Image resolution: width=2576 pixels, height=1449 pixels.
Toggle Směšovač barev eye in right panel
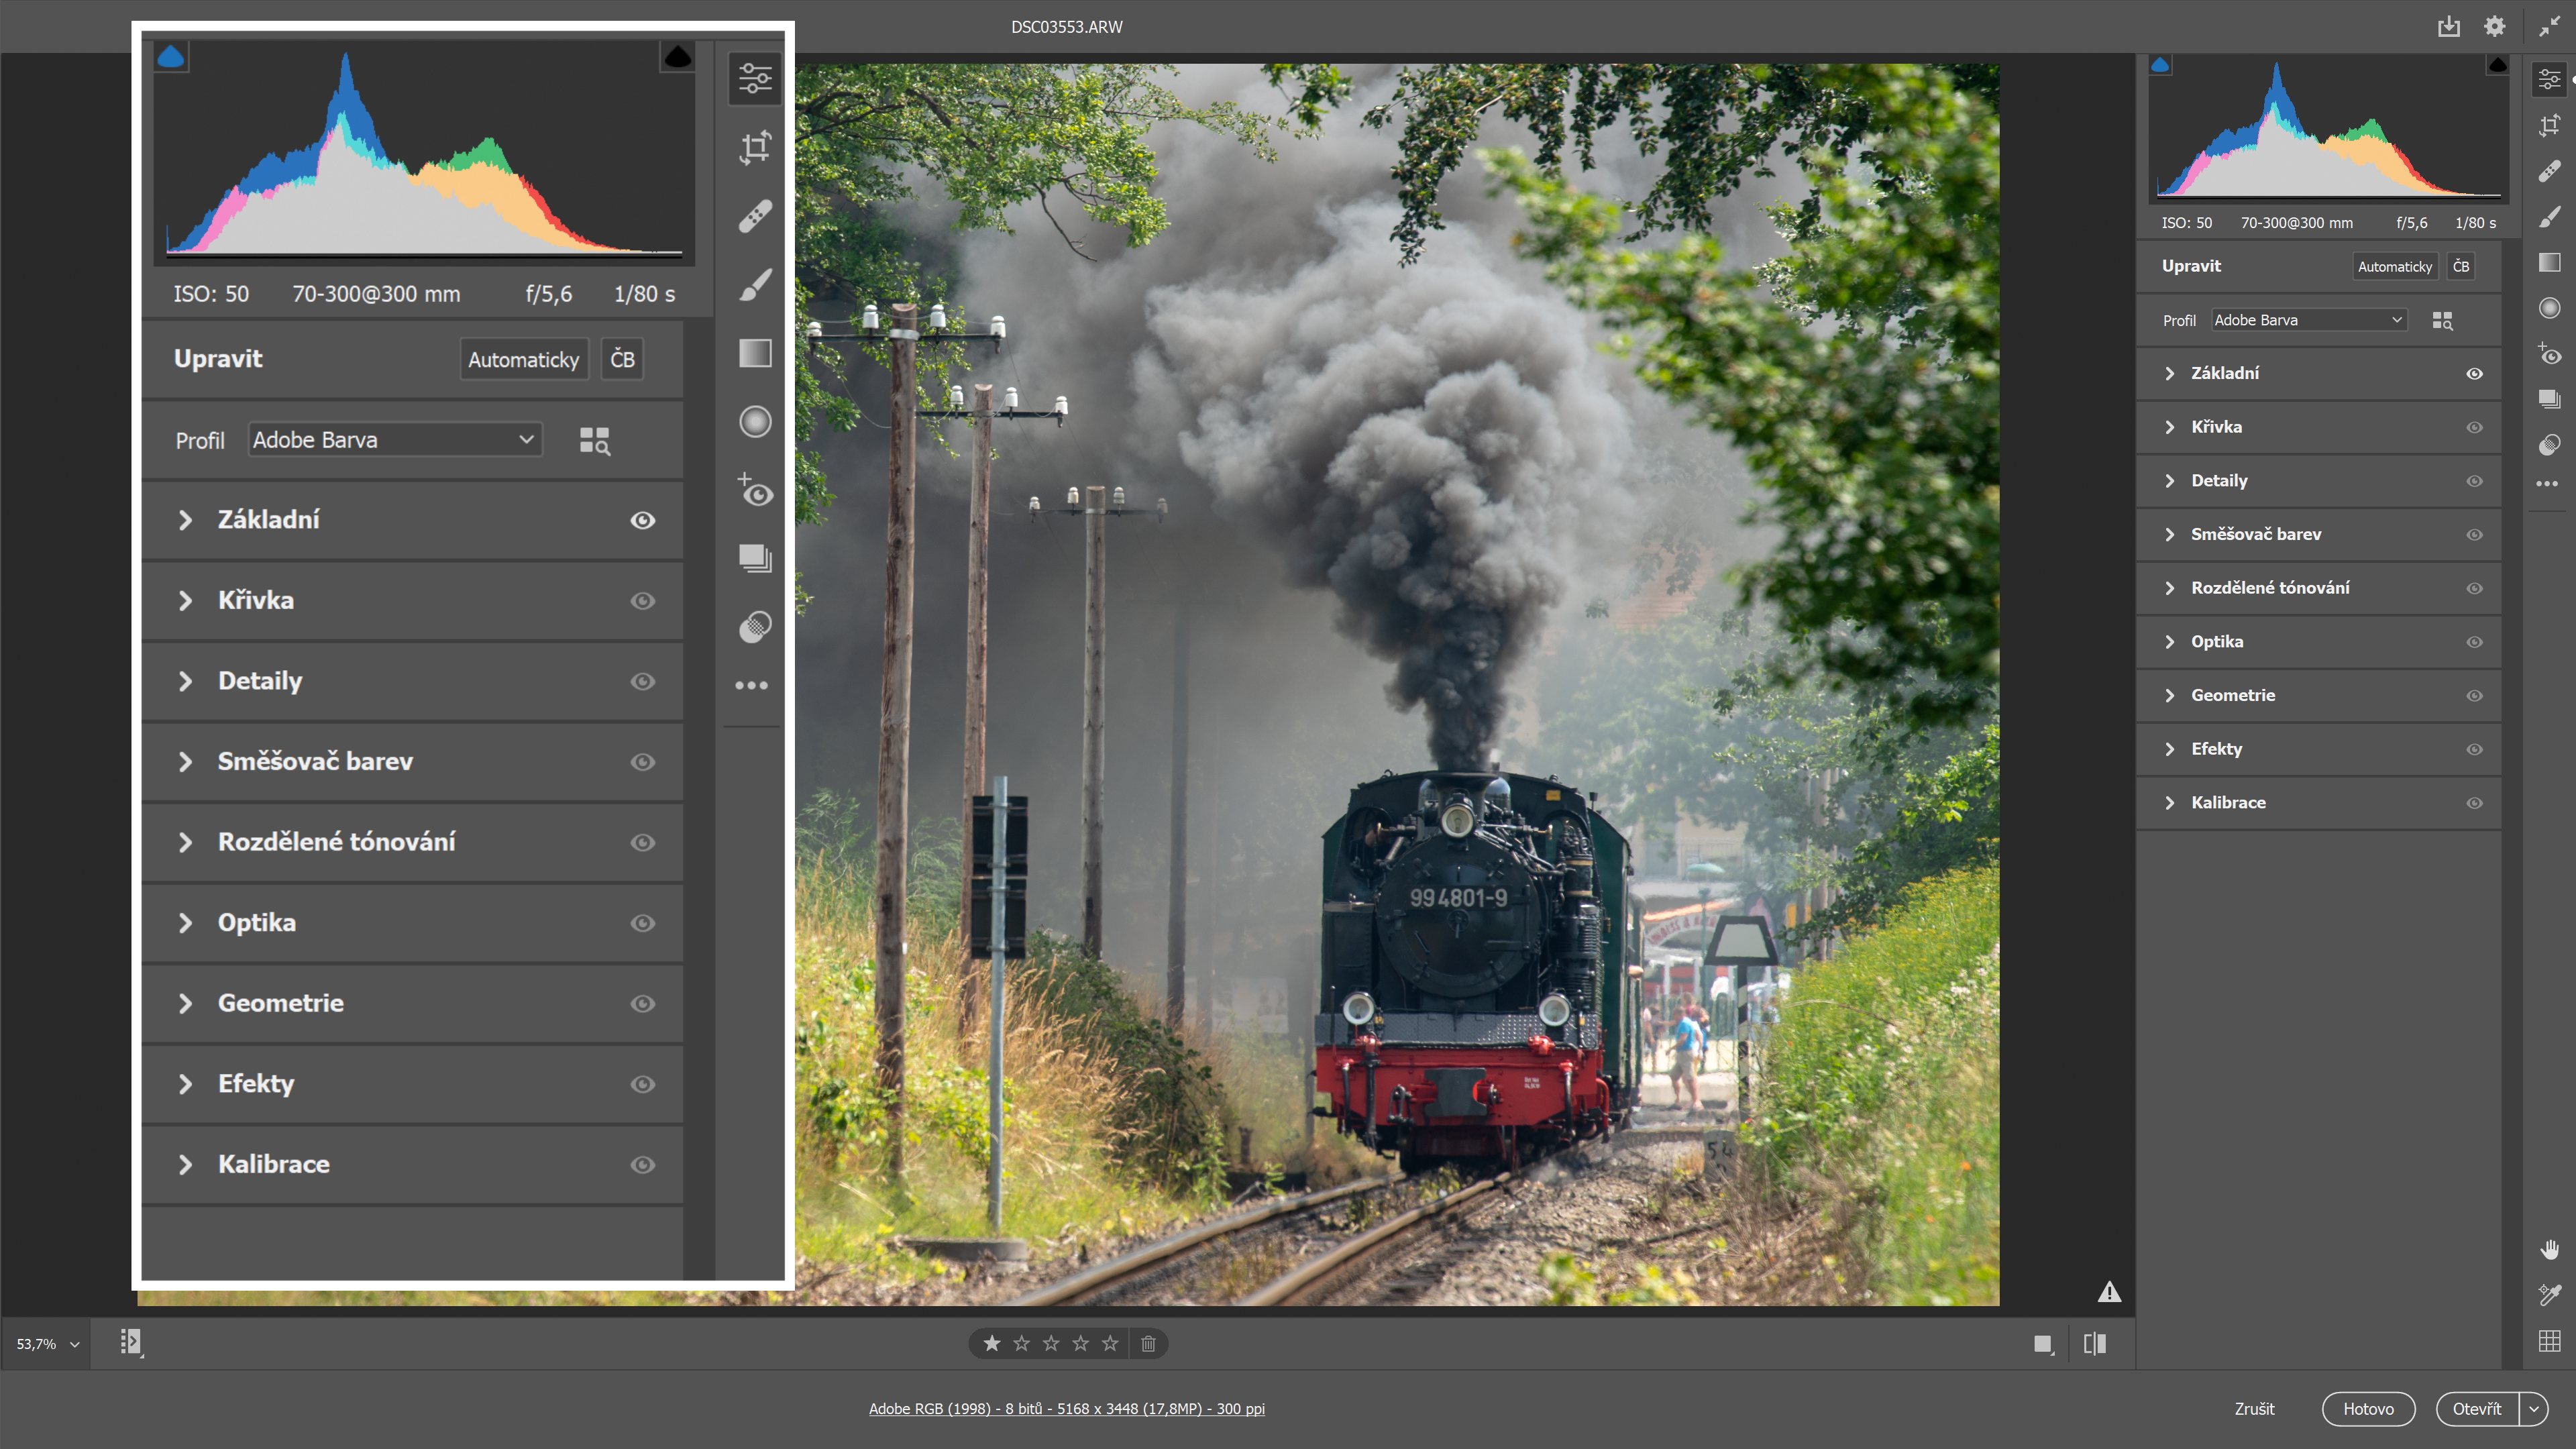[2475, 534]
